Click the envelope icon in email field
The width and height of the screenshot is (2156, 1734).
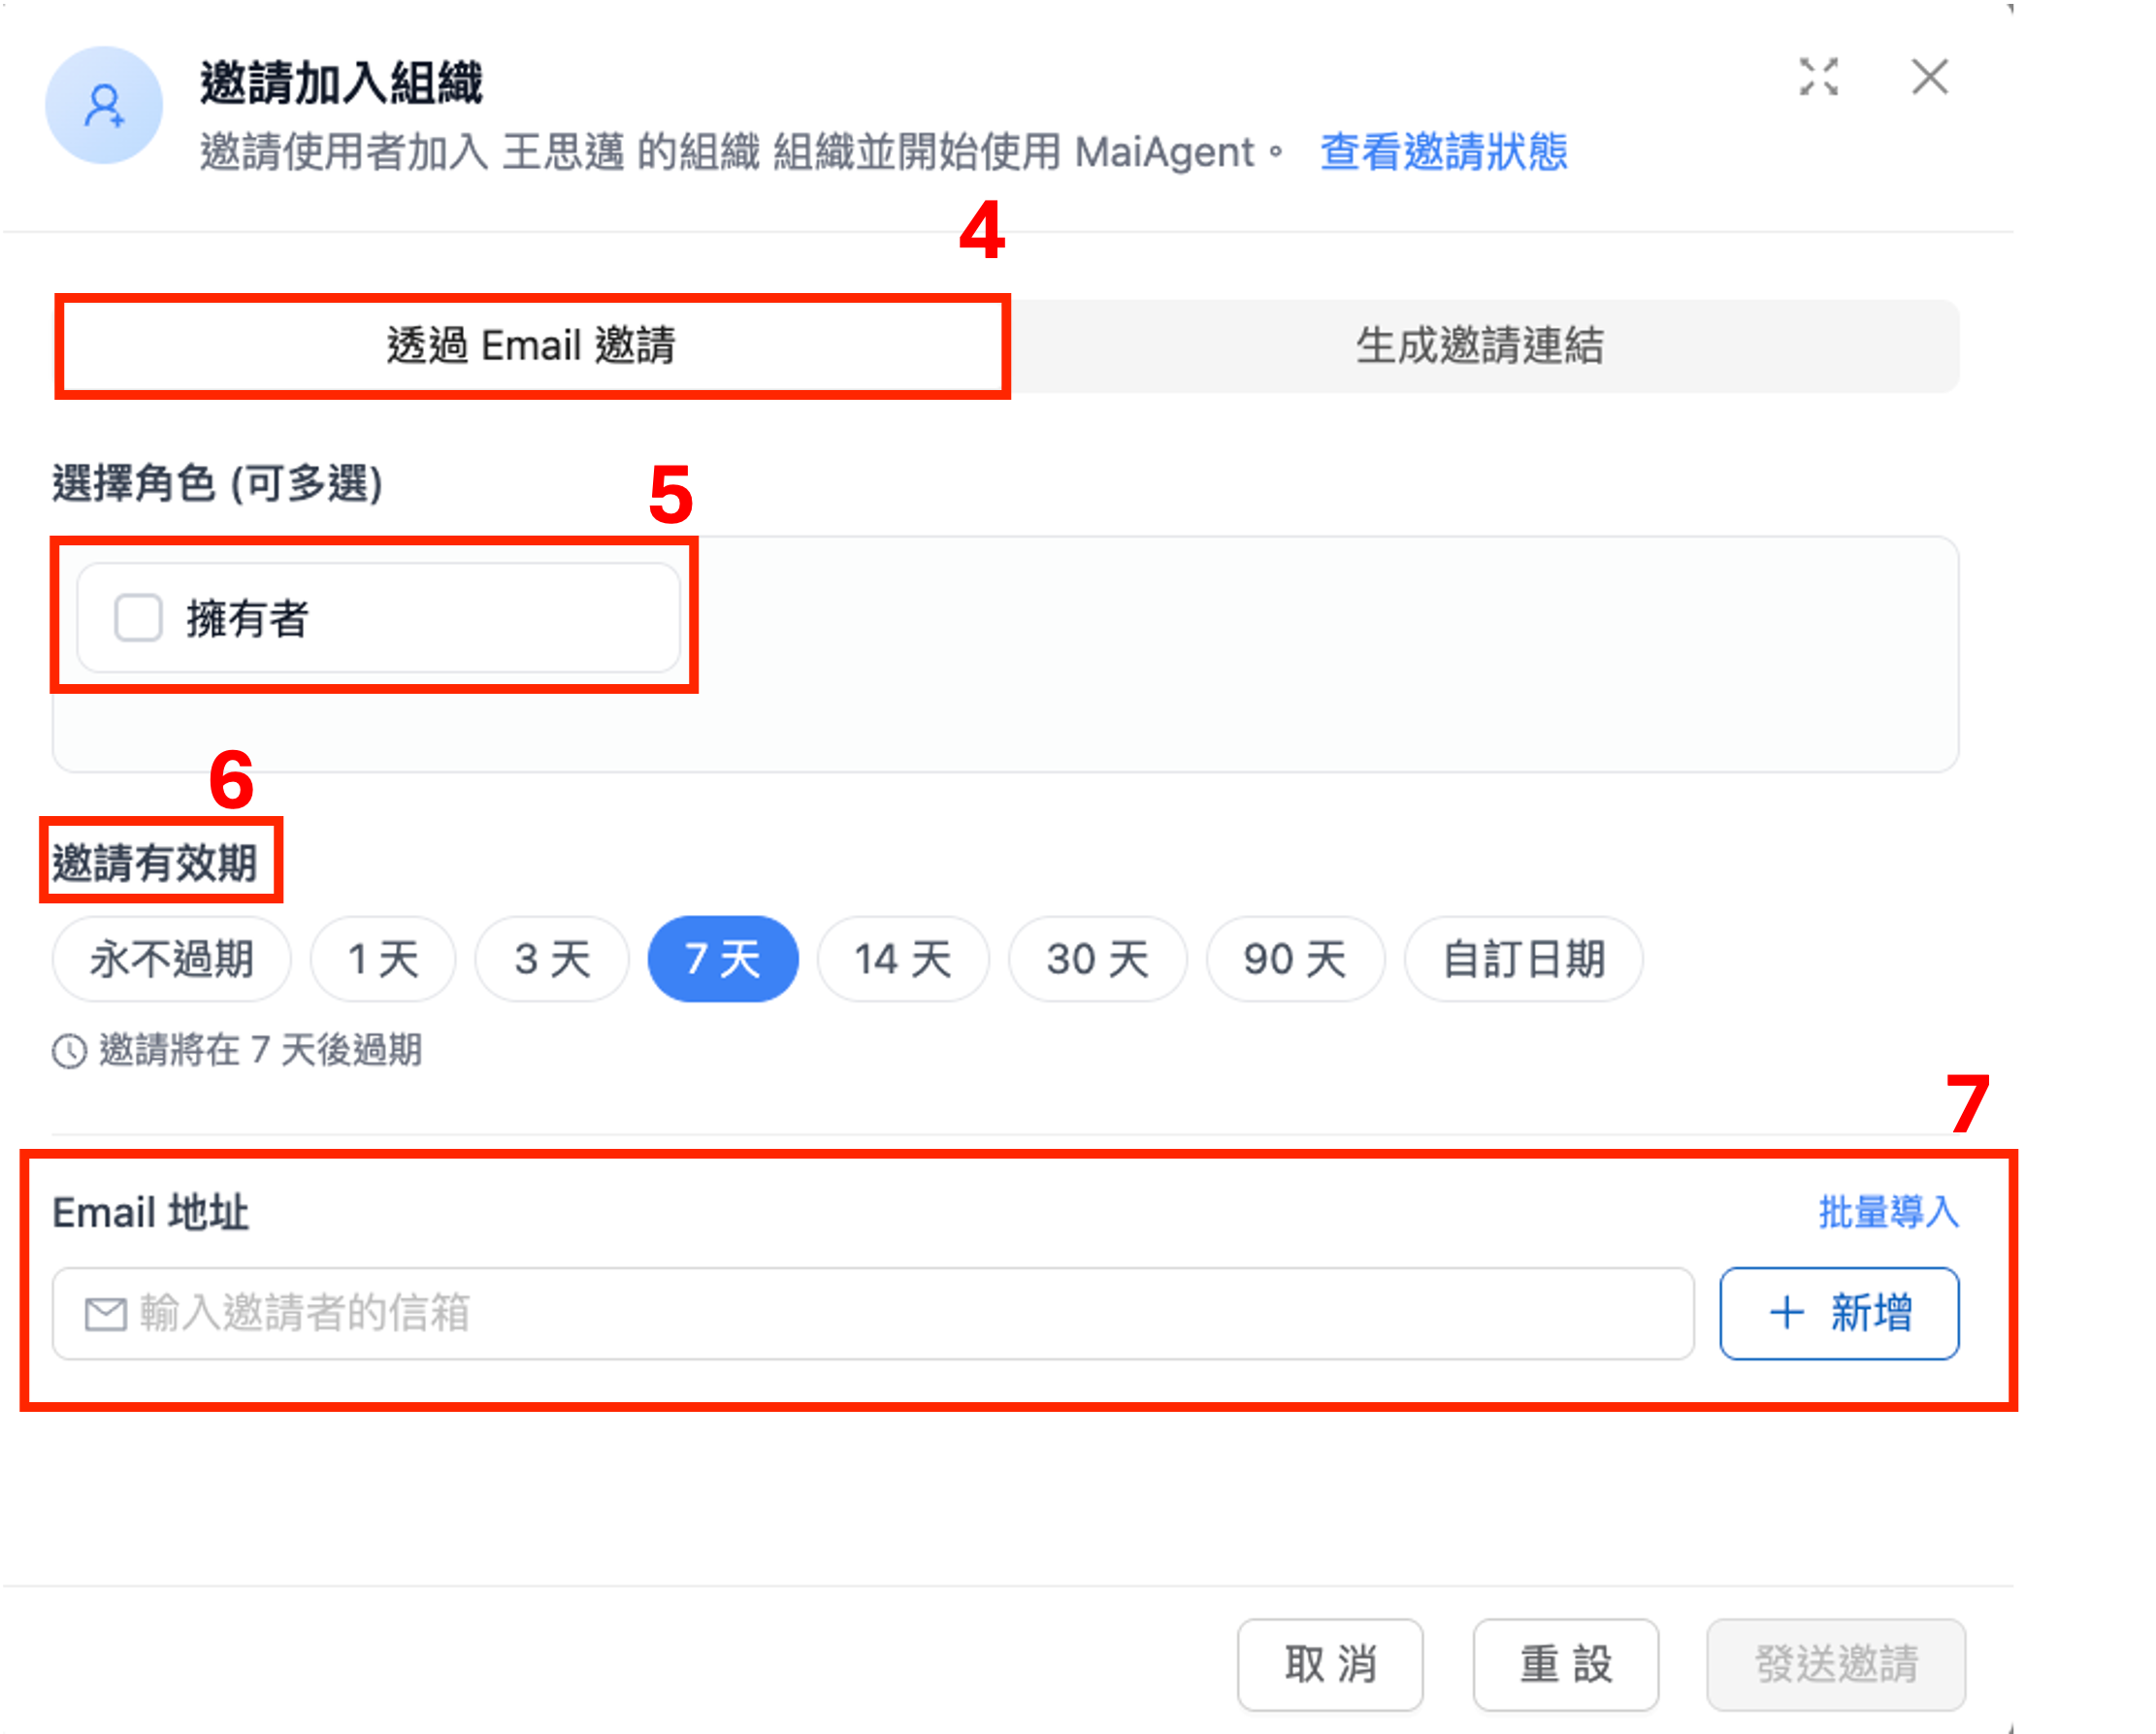click(x=106, y=1314)
